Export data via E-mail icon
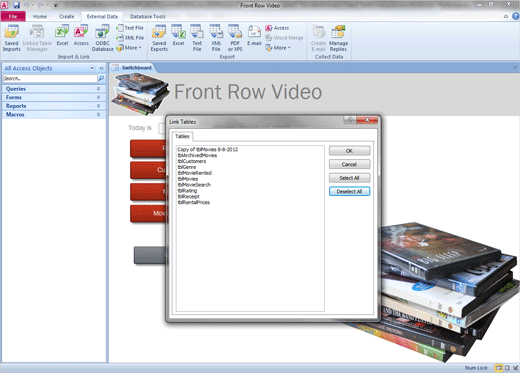Screen dimensions: 520x373 pos(254,36)
